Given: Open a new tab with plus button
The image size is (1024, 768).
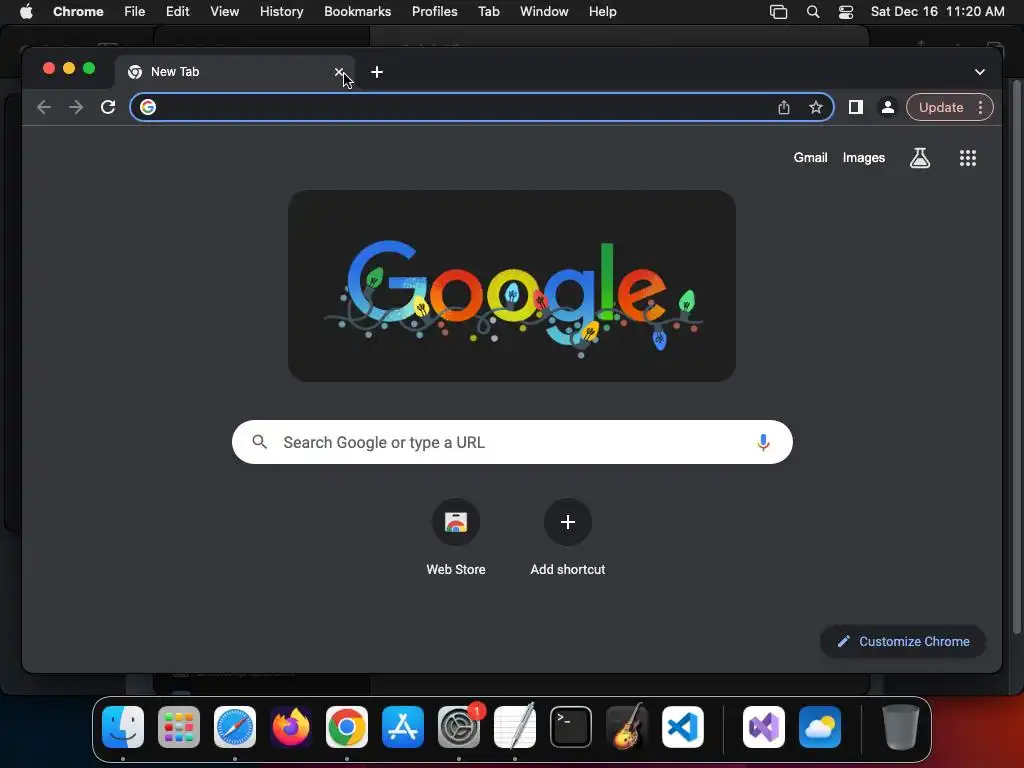Looking at the screenshot, I should point(377,72).
